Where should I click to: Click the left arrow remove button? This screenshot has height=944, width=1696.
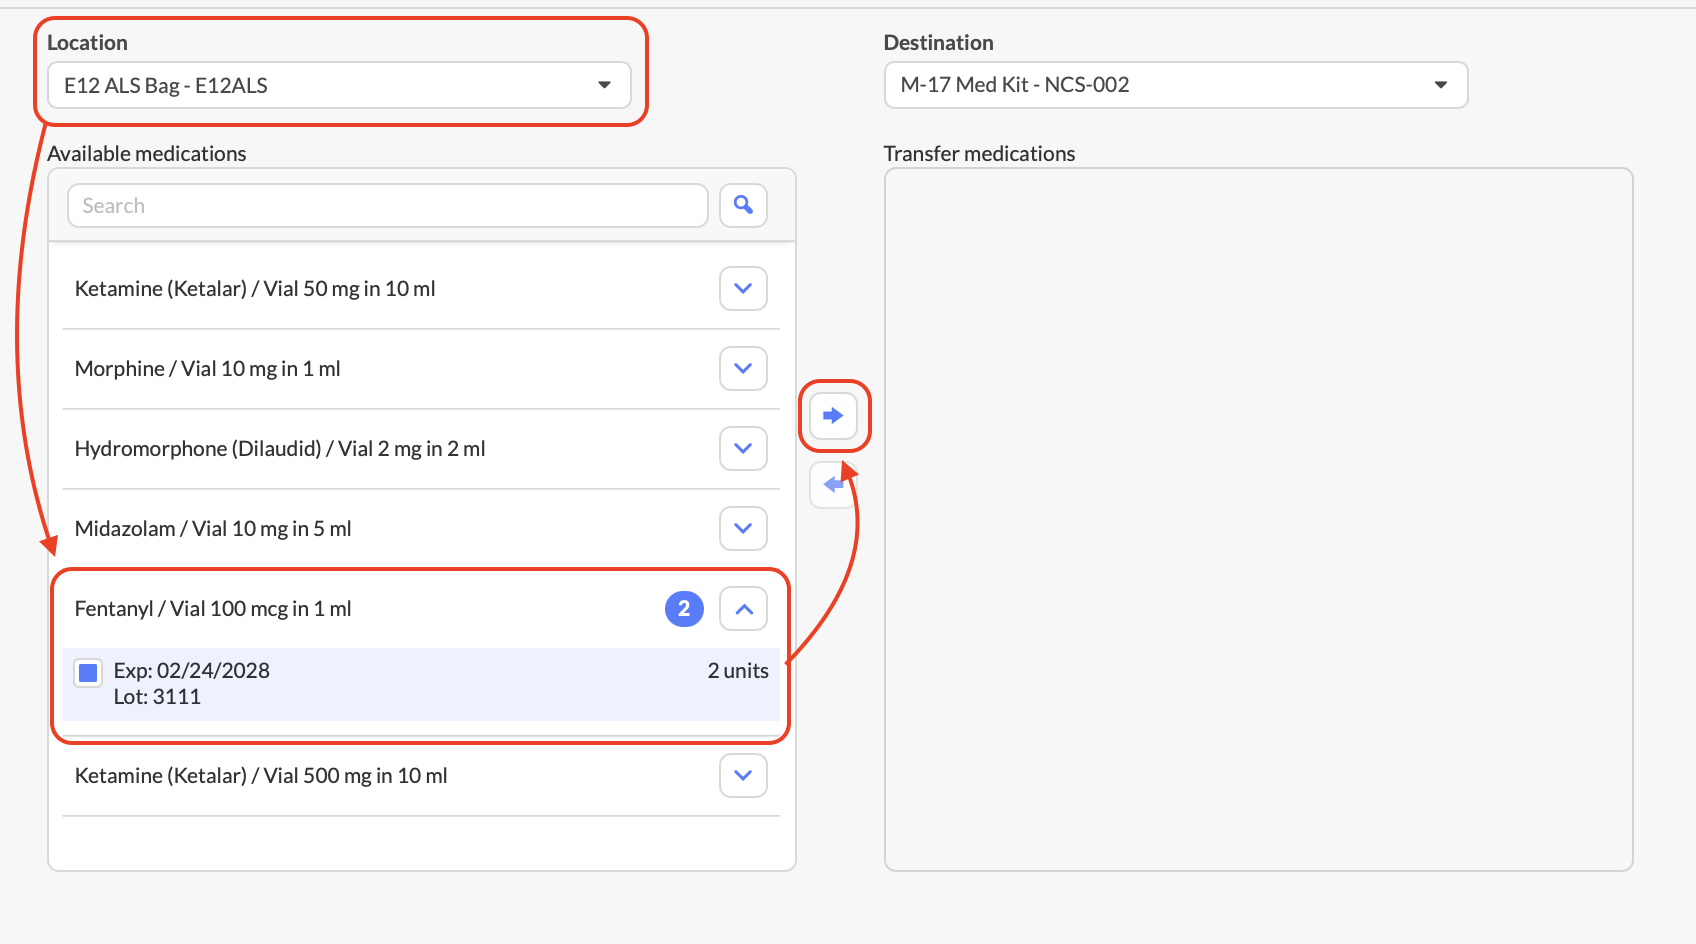[x=833, y=485]
